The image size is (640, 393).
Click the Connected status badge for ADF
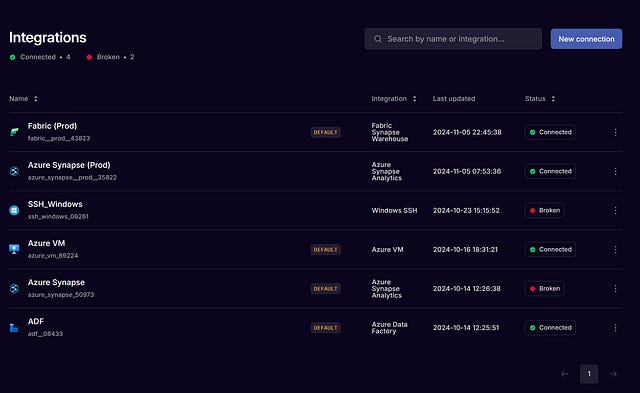pyautogui.click(x=550, y=328)
